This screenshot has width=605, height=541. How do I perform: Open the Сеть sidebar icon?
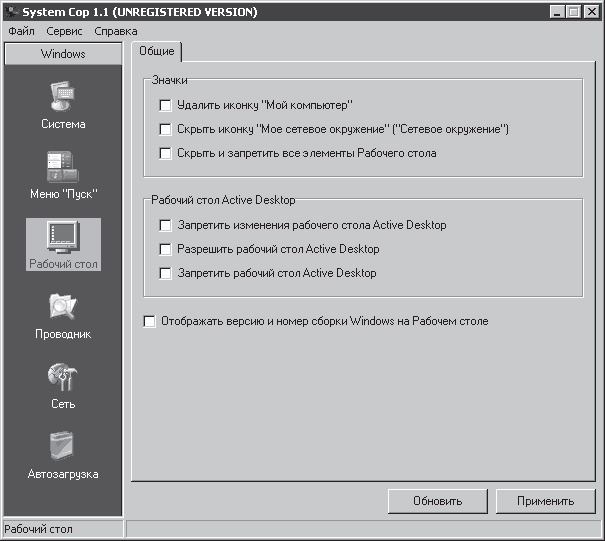point(63,378)
